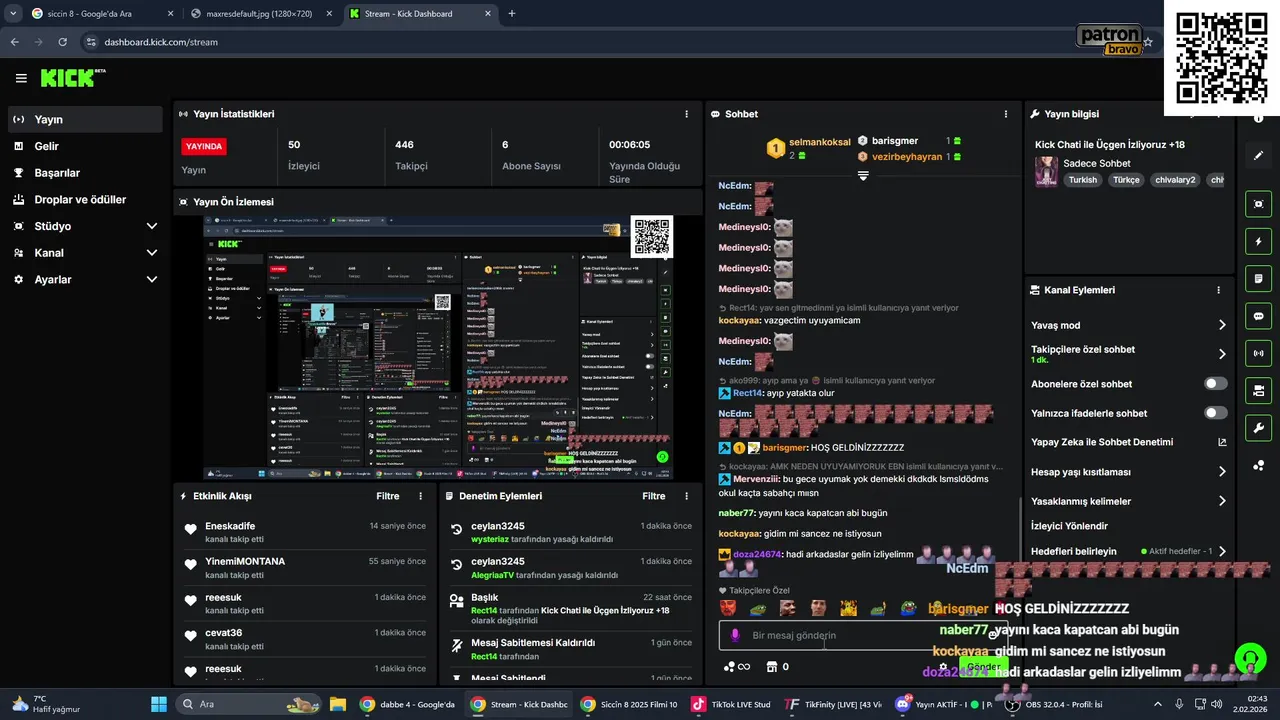
Task: Reload the page with browser refresh button
Action: (63, 42)
